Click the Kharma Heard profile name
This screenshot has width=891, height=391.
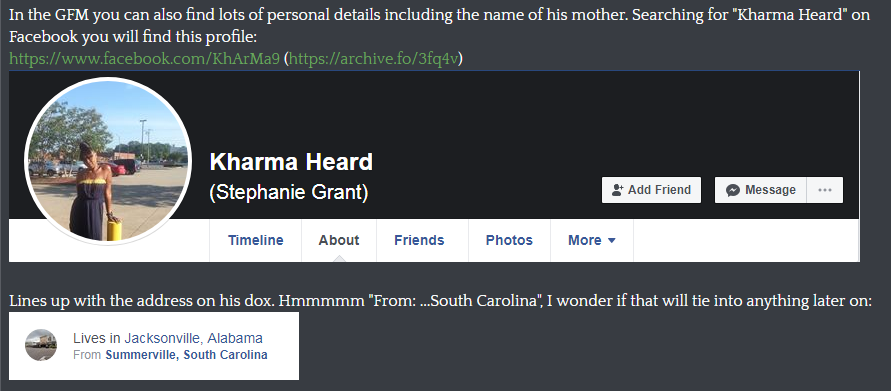pos(291,163)
